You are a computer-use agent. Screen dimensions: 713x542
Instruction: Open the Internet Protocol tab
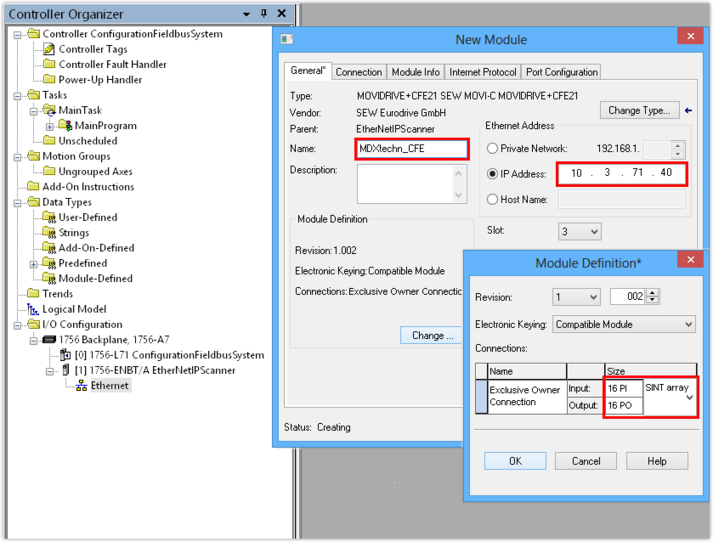tap(483, 72)
